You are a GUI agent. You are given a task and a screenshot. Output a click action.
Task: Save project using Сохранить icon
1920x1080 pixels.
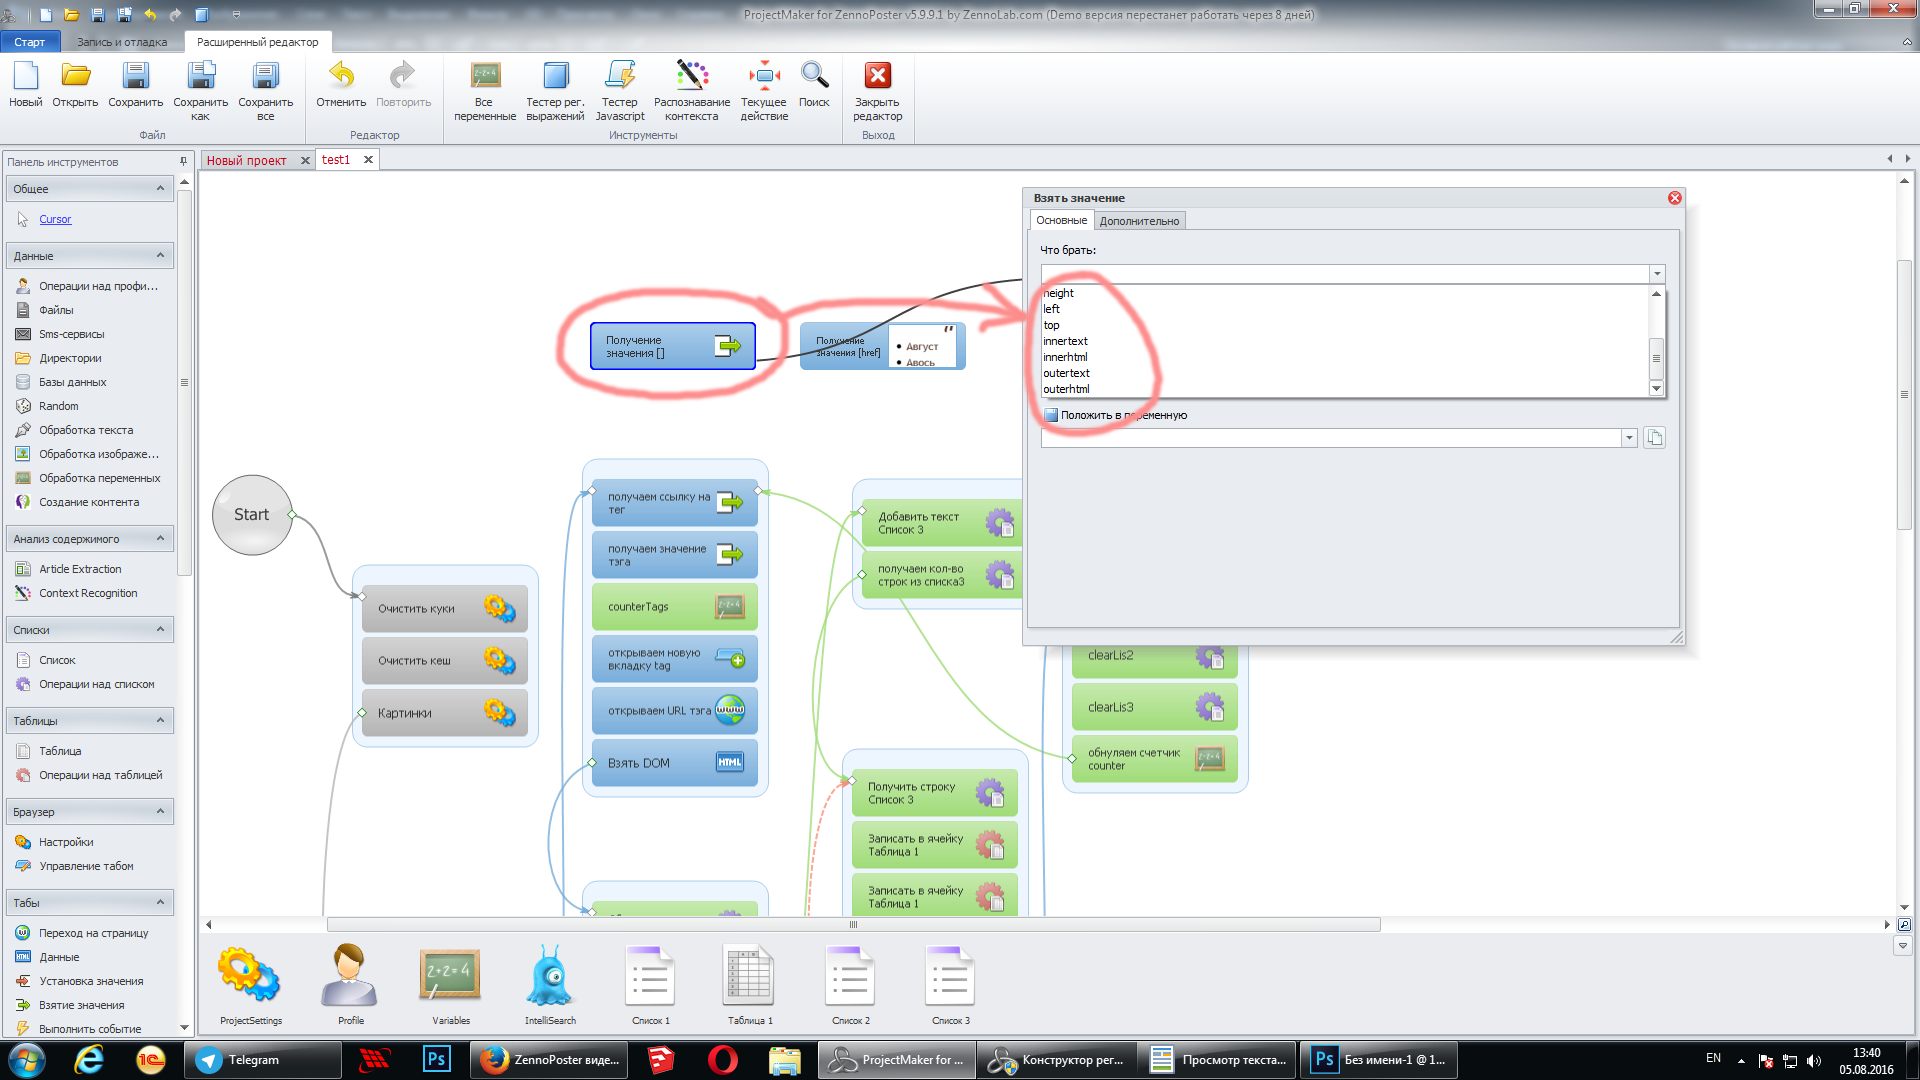point(135,84)
